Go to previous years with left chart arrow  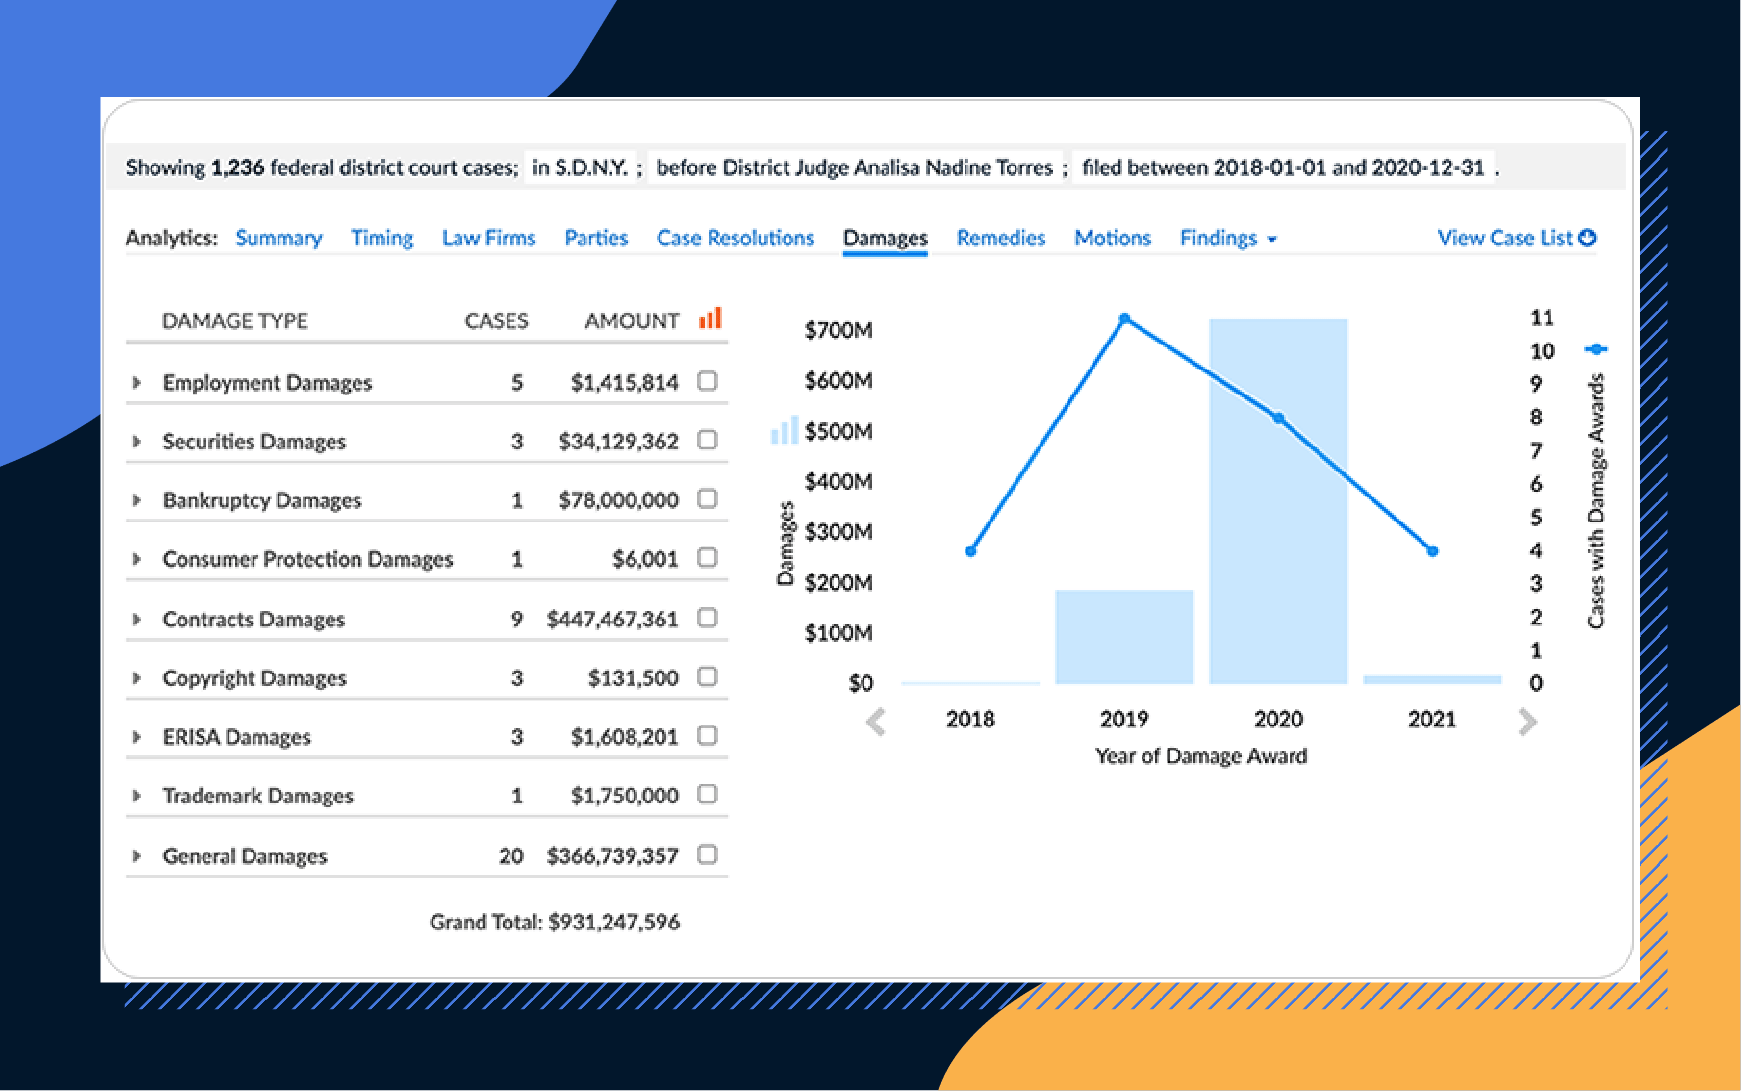tap(876, 720)
